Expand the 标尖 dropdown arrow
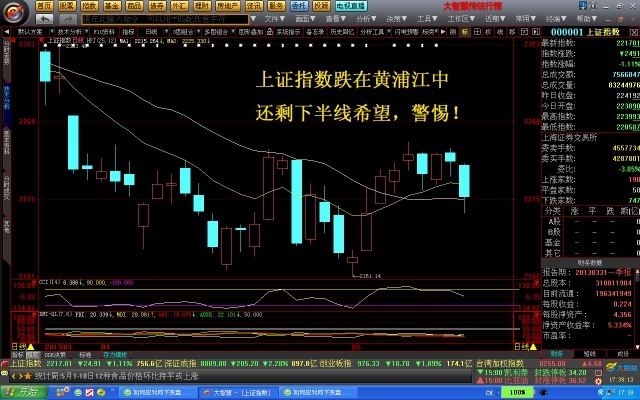640x400 pixels. (x=437, y=32)
